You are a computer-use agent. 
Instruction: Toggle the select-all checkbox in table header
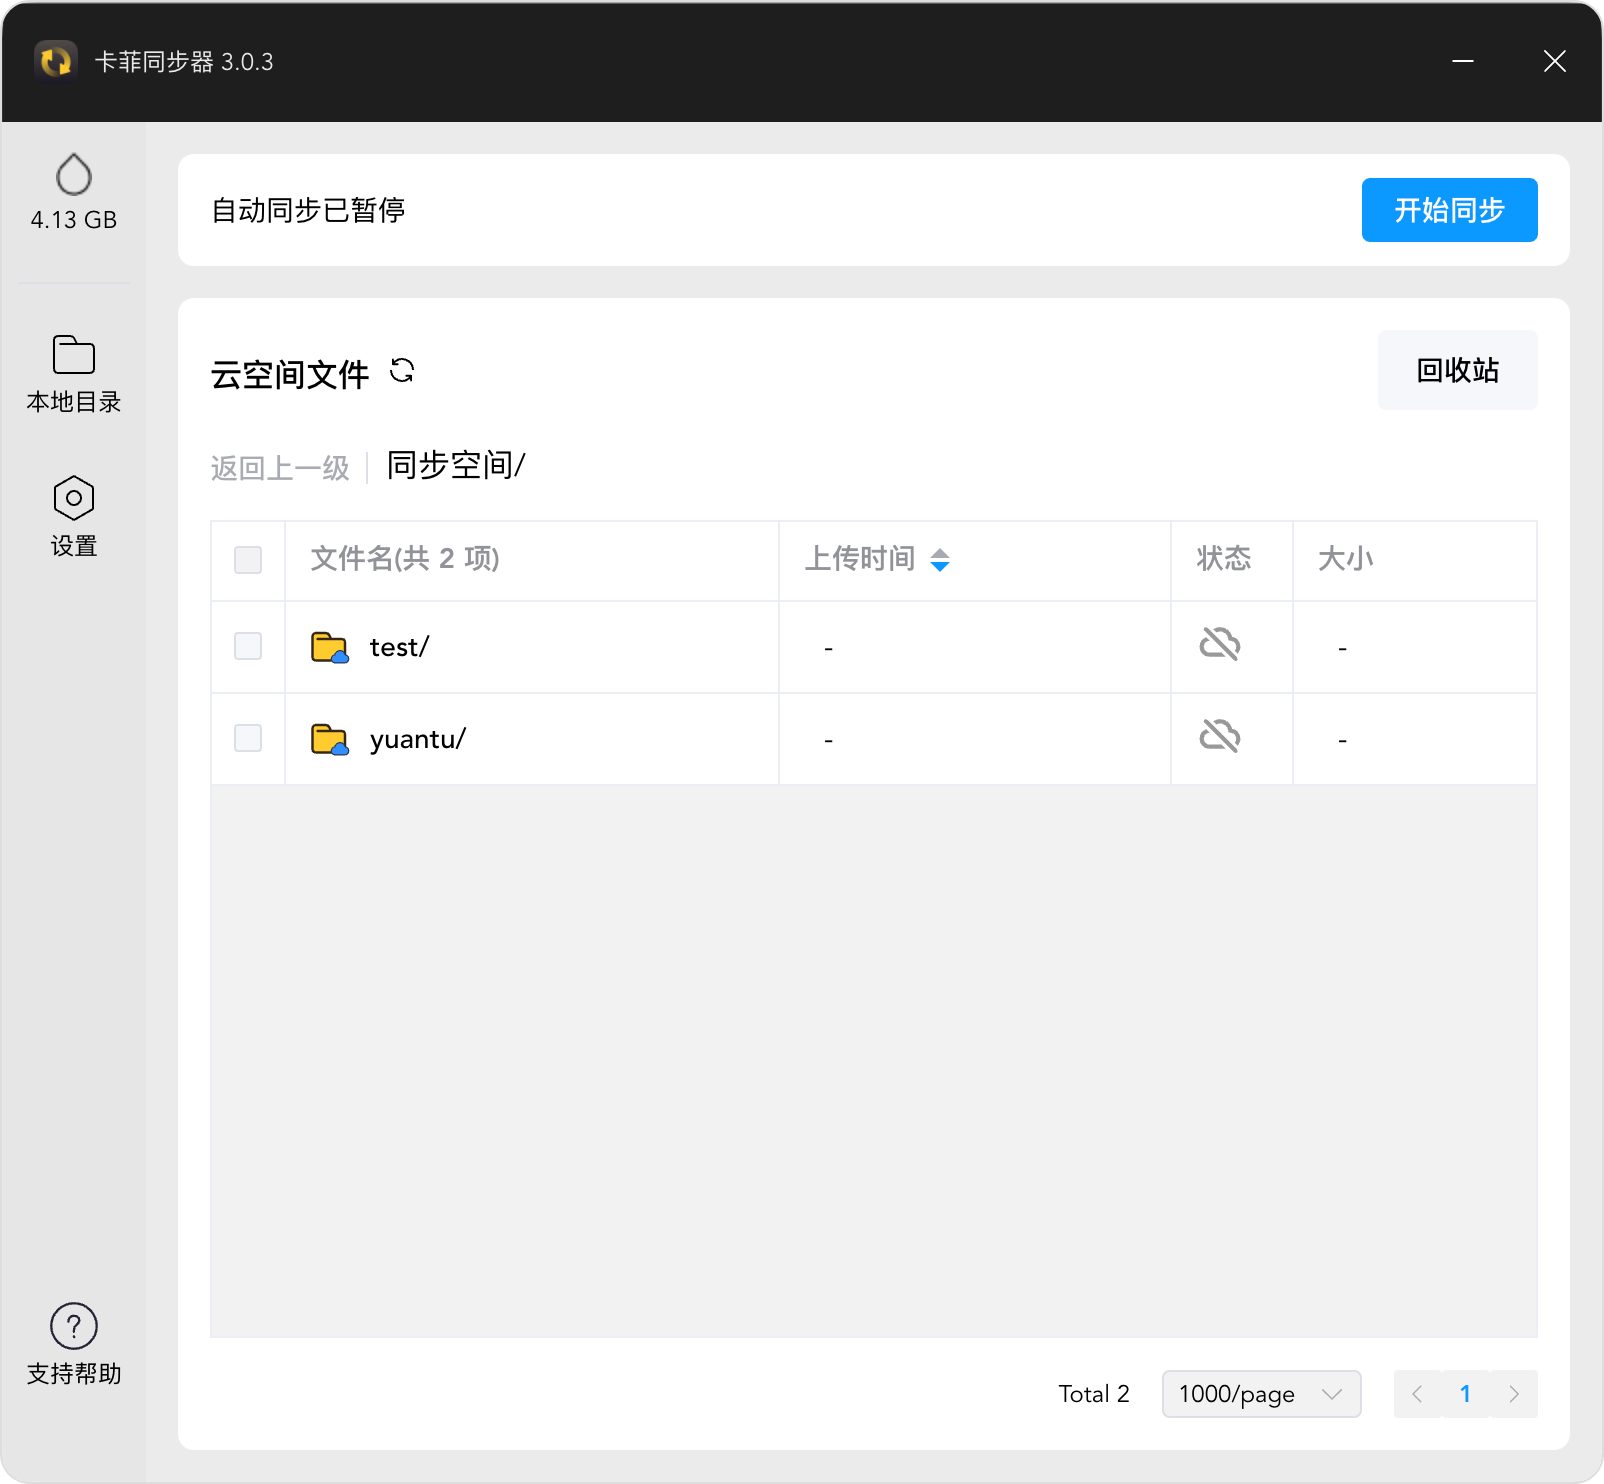coord(248,560)
